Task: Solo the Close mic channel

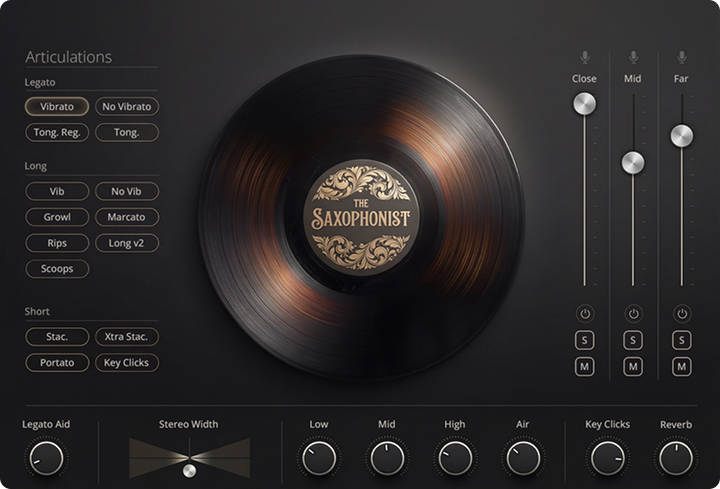Action: (585, 340)
